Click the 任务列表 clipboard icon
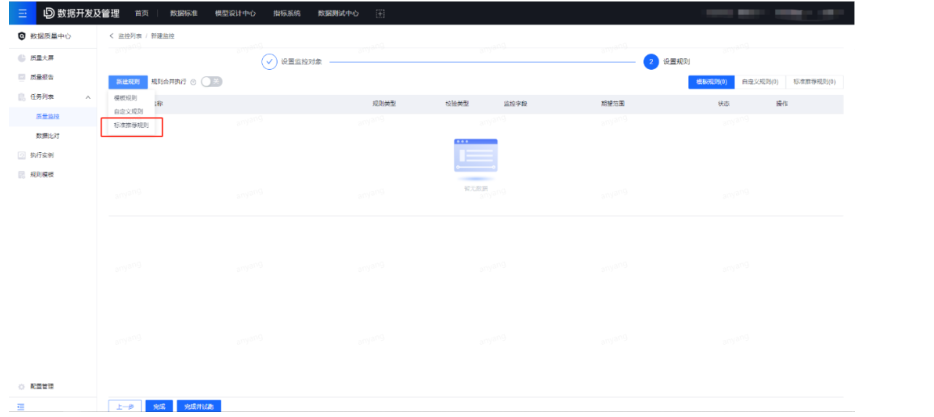This screenshot has height=417, width=934. click(x=22, y=97)
